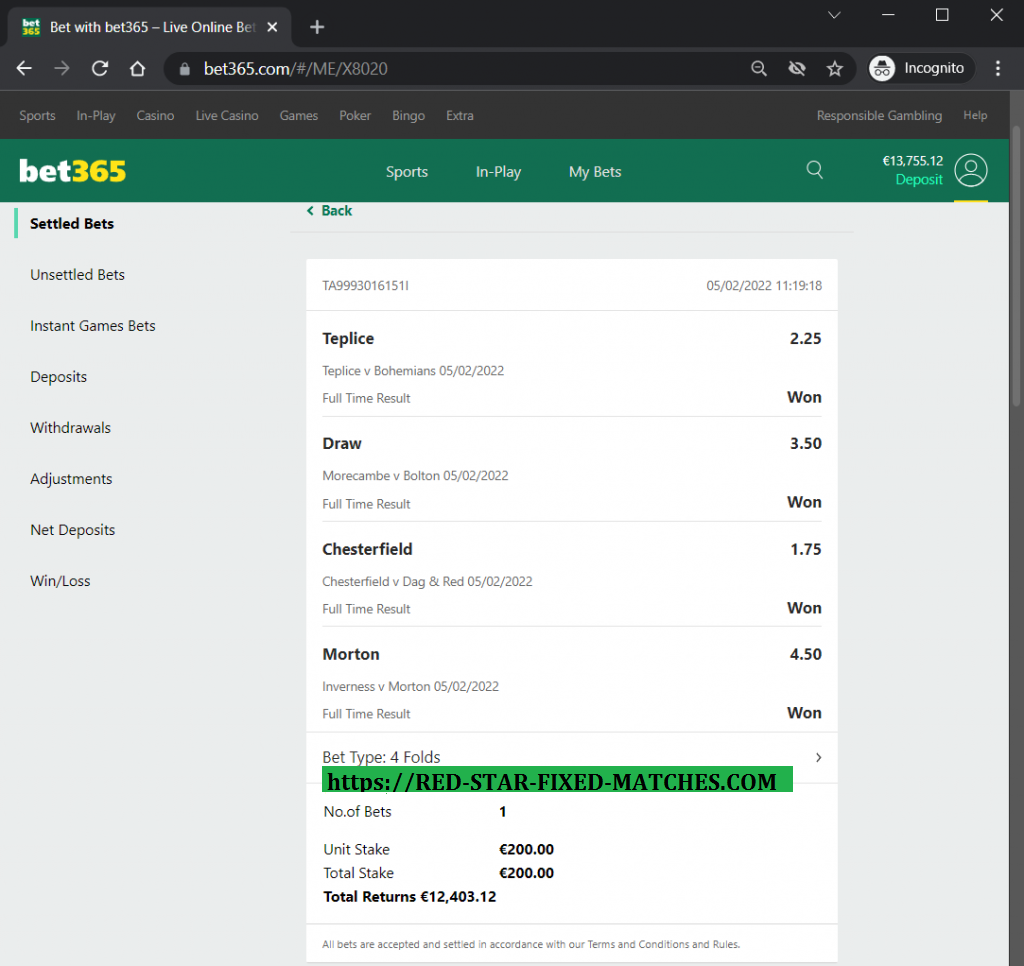Viewport: 1024px width, 966px height.
Task: Expand the Bet Type 4 Folds chevron
Action: [x=818, y=757]
